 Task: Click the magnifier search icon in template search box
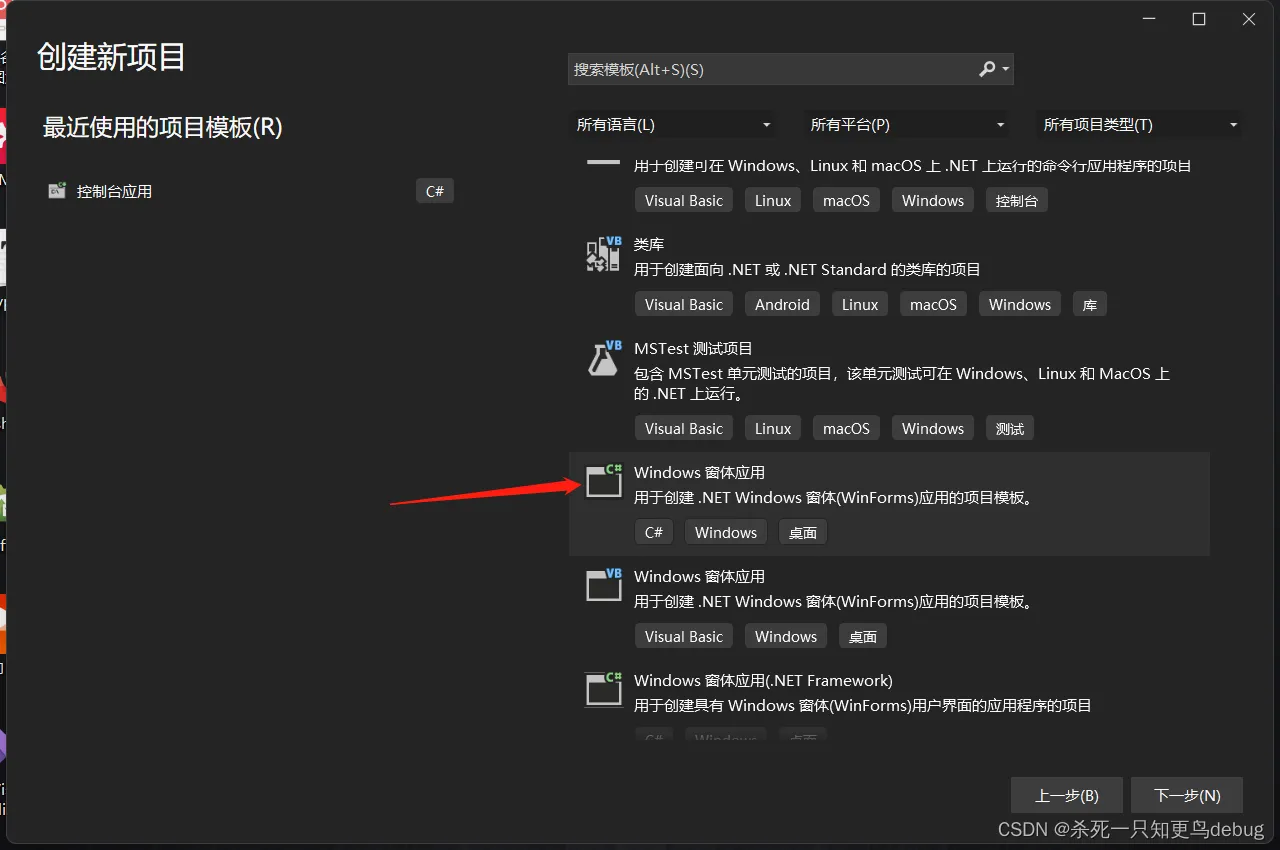(x=987, y=69)
